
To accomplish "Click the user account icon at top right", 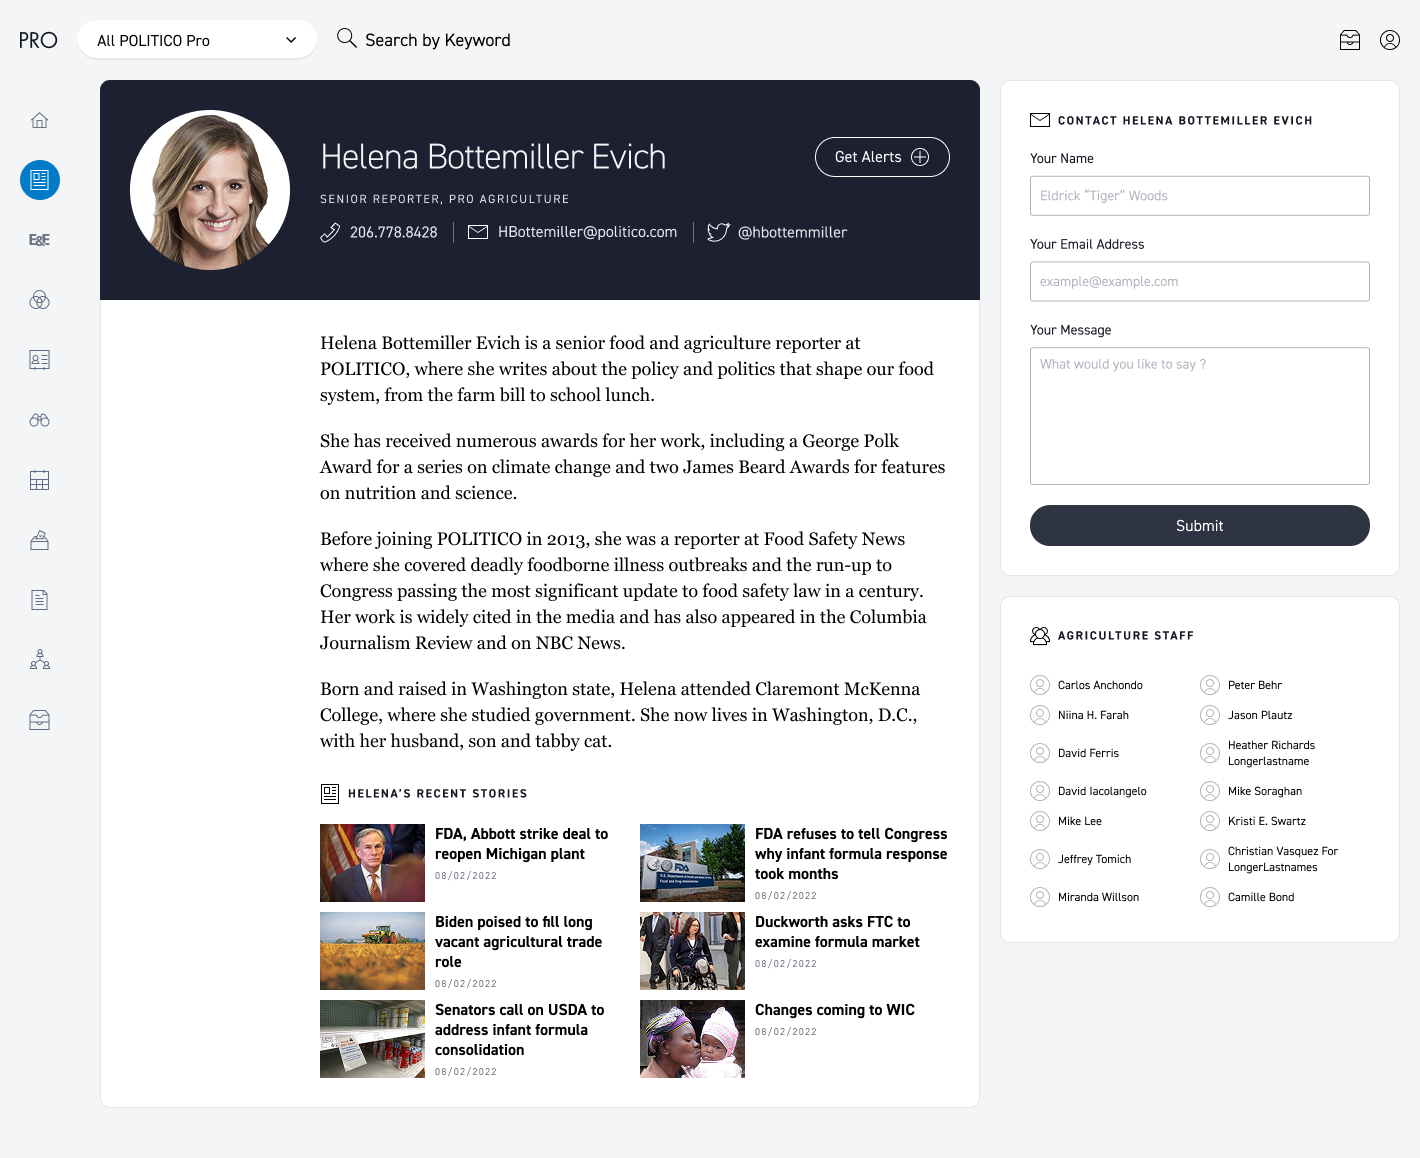I will 1389,40.
